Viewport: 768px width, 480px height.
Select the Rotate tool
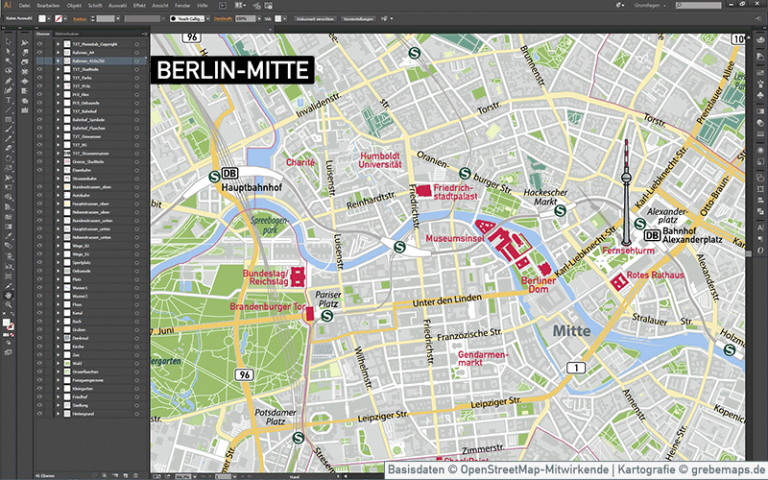(8, 159)
